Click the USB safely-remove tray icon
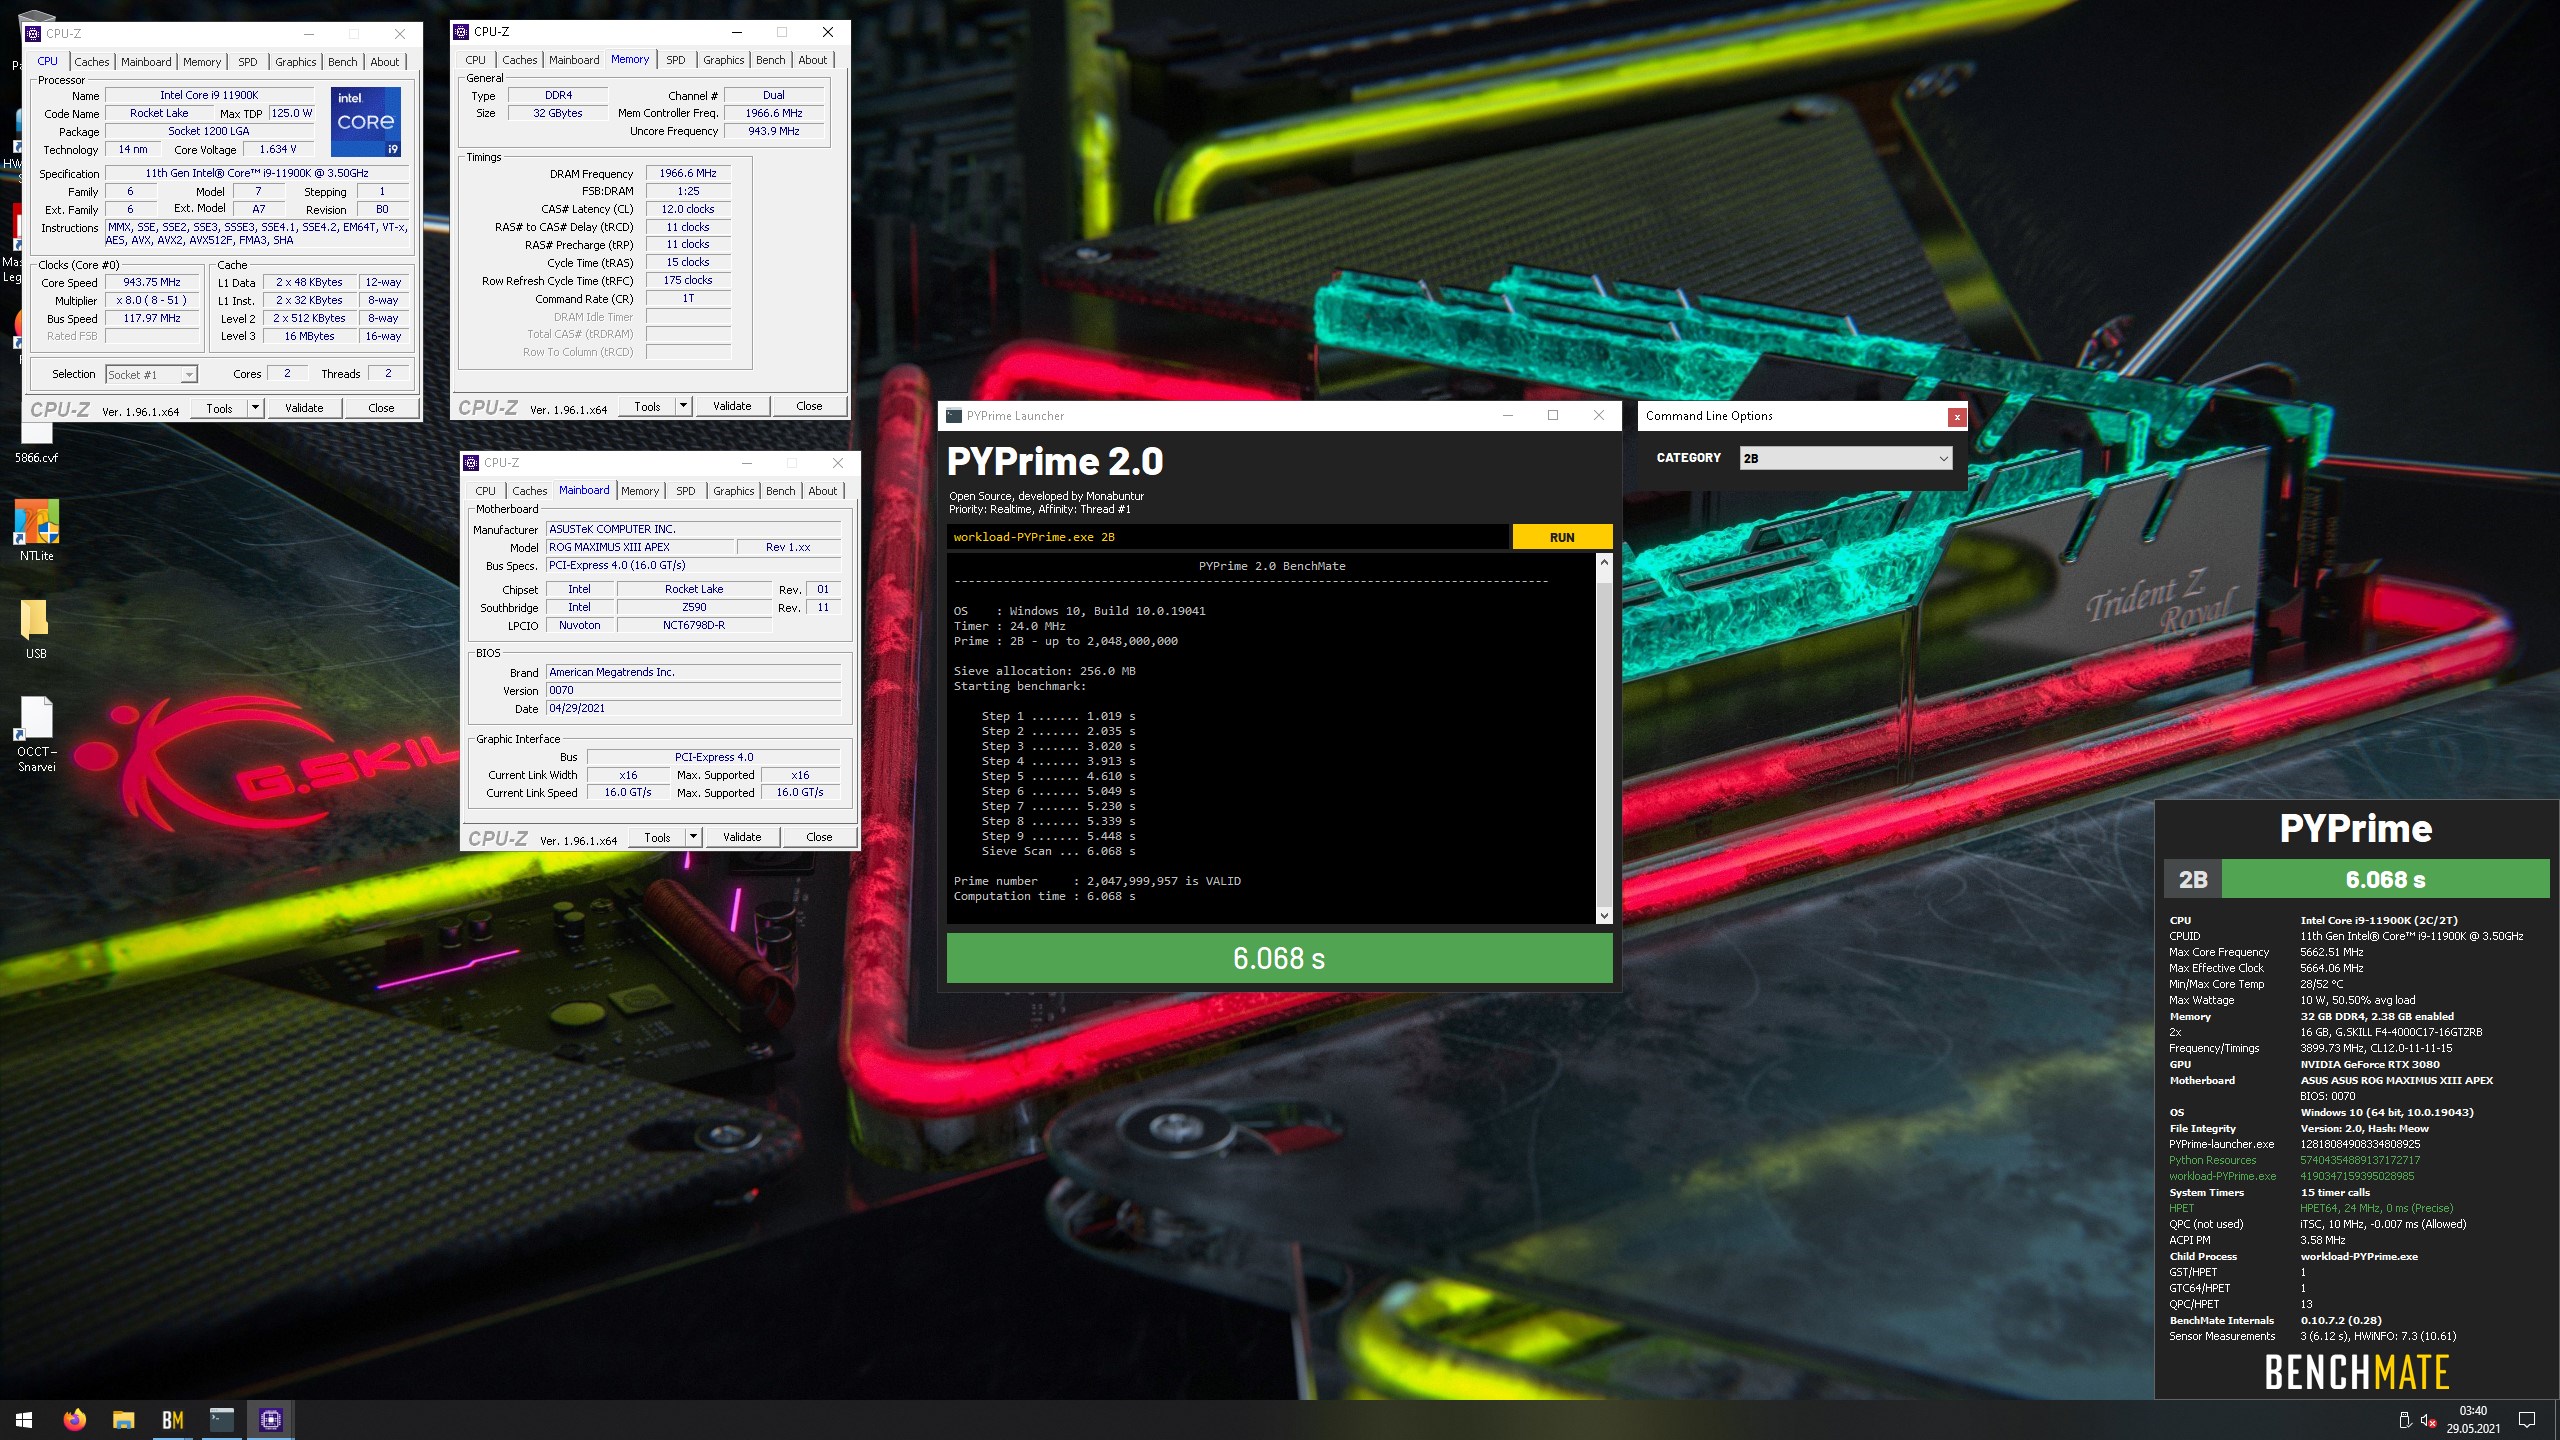2560x1440 pixels. pyautogui.click(x=2404, y=1420)
